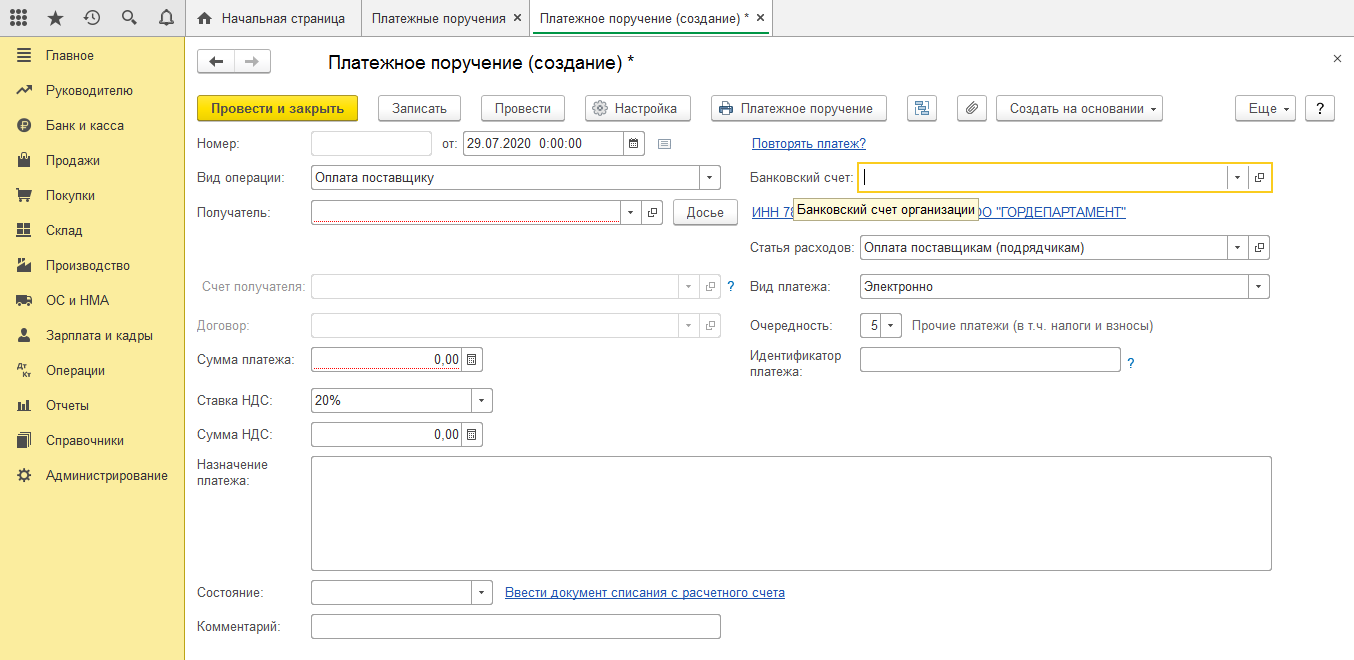Expand Получатель dropdown arrow

[x=631, y=212]
